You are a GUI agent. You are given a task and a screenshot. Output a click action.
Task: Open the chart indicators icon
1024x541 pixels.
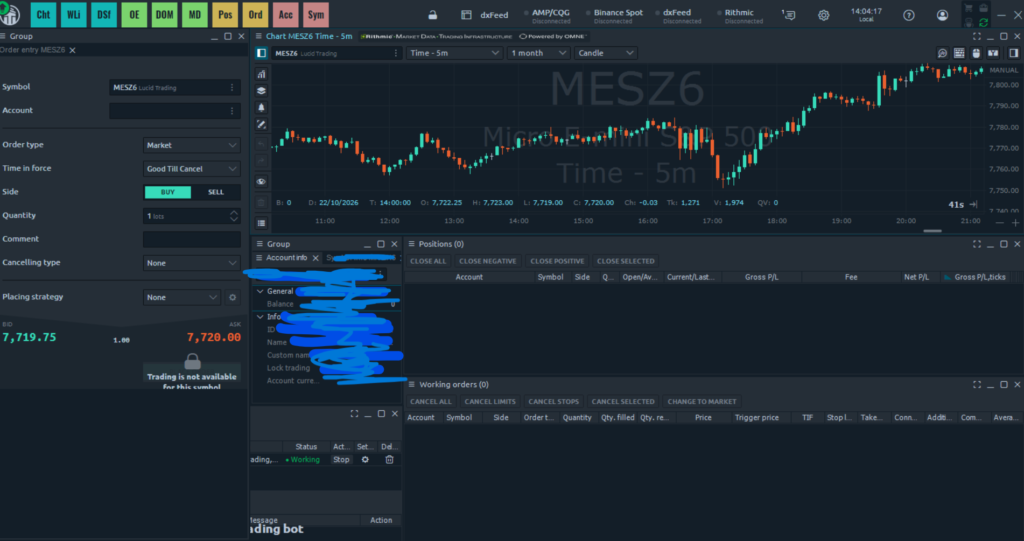261,74
